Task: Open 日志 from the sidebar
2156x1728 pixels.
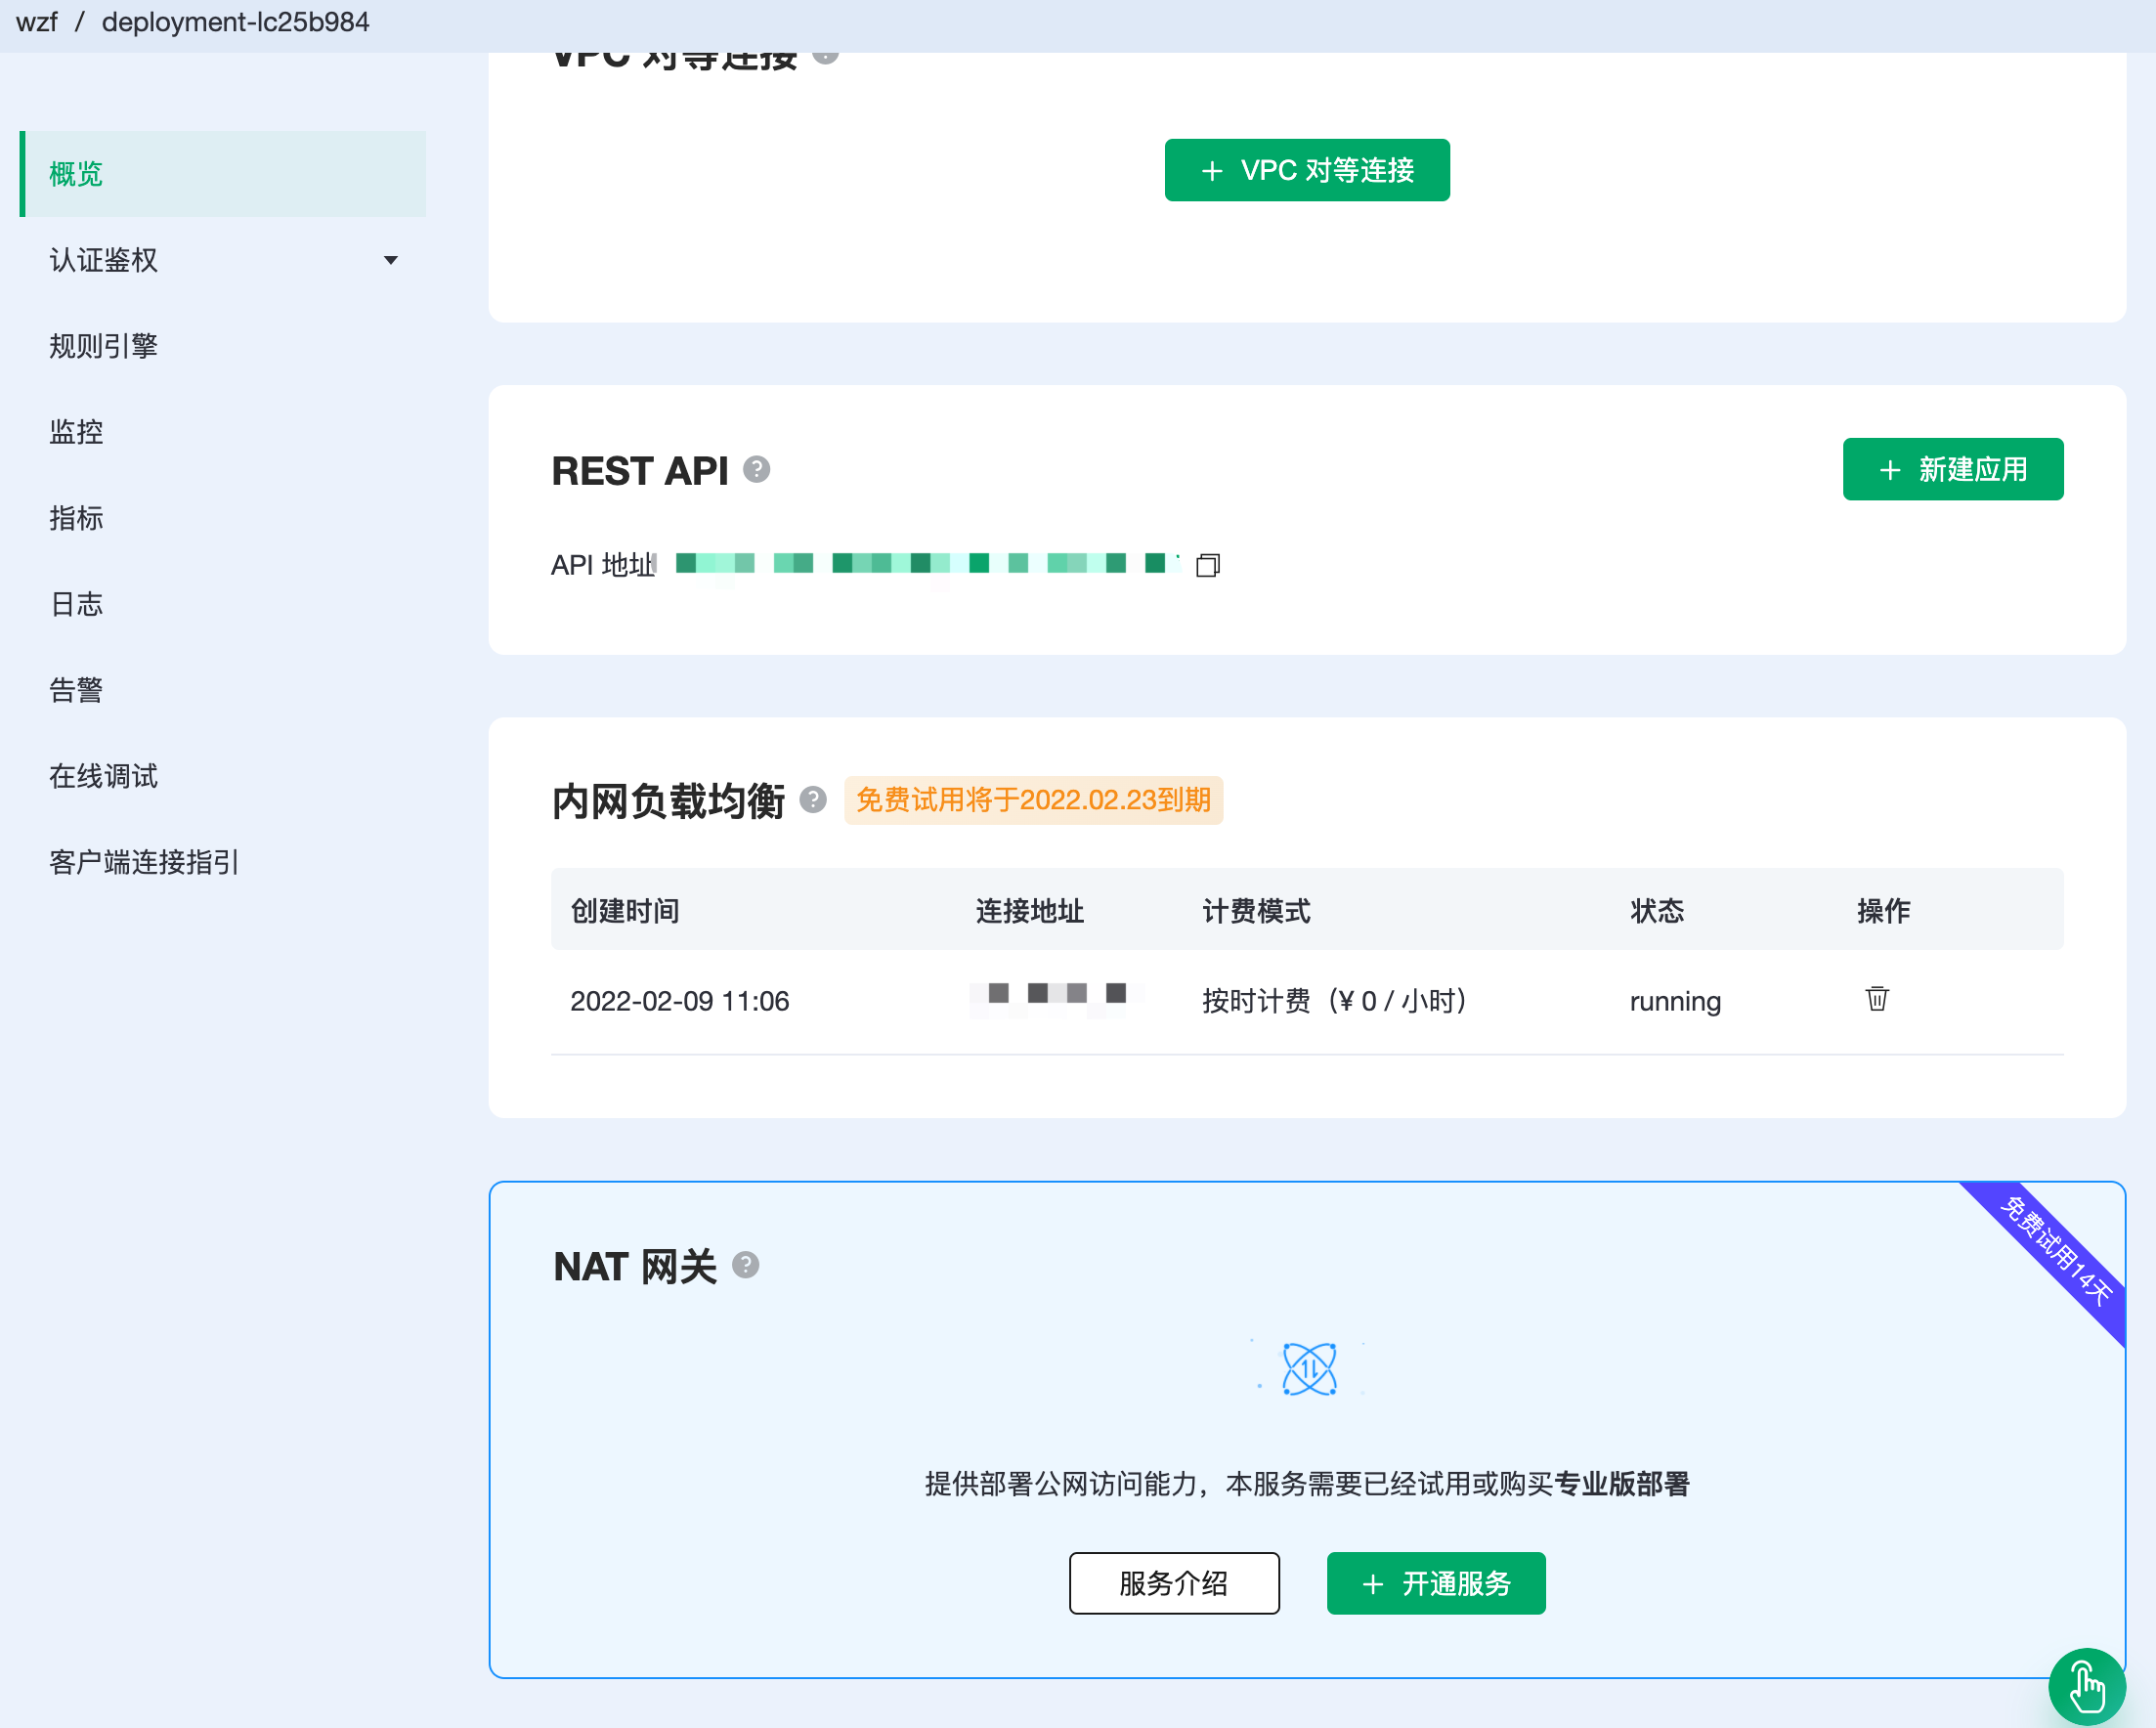Action: pyautogui.click(x=76, y=604)
